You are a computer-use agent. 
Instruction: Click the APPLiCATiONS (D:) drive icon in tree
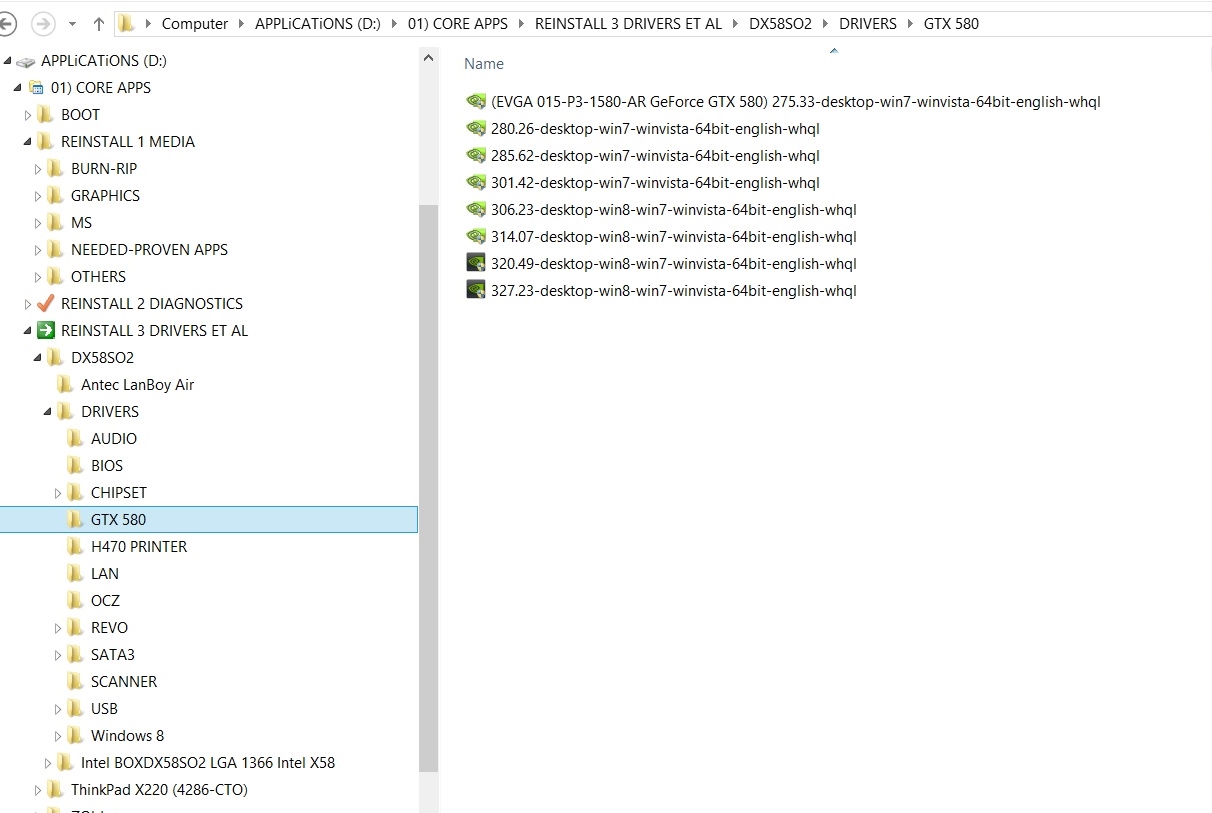coord(26,61)
